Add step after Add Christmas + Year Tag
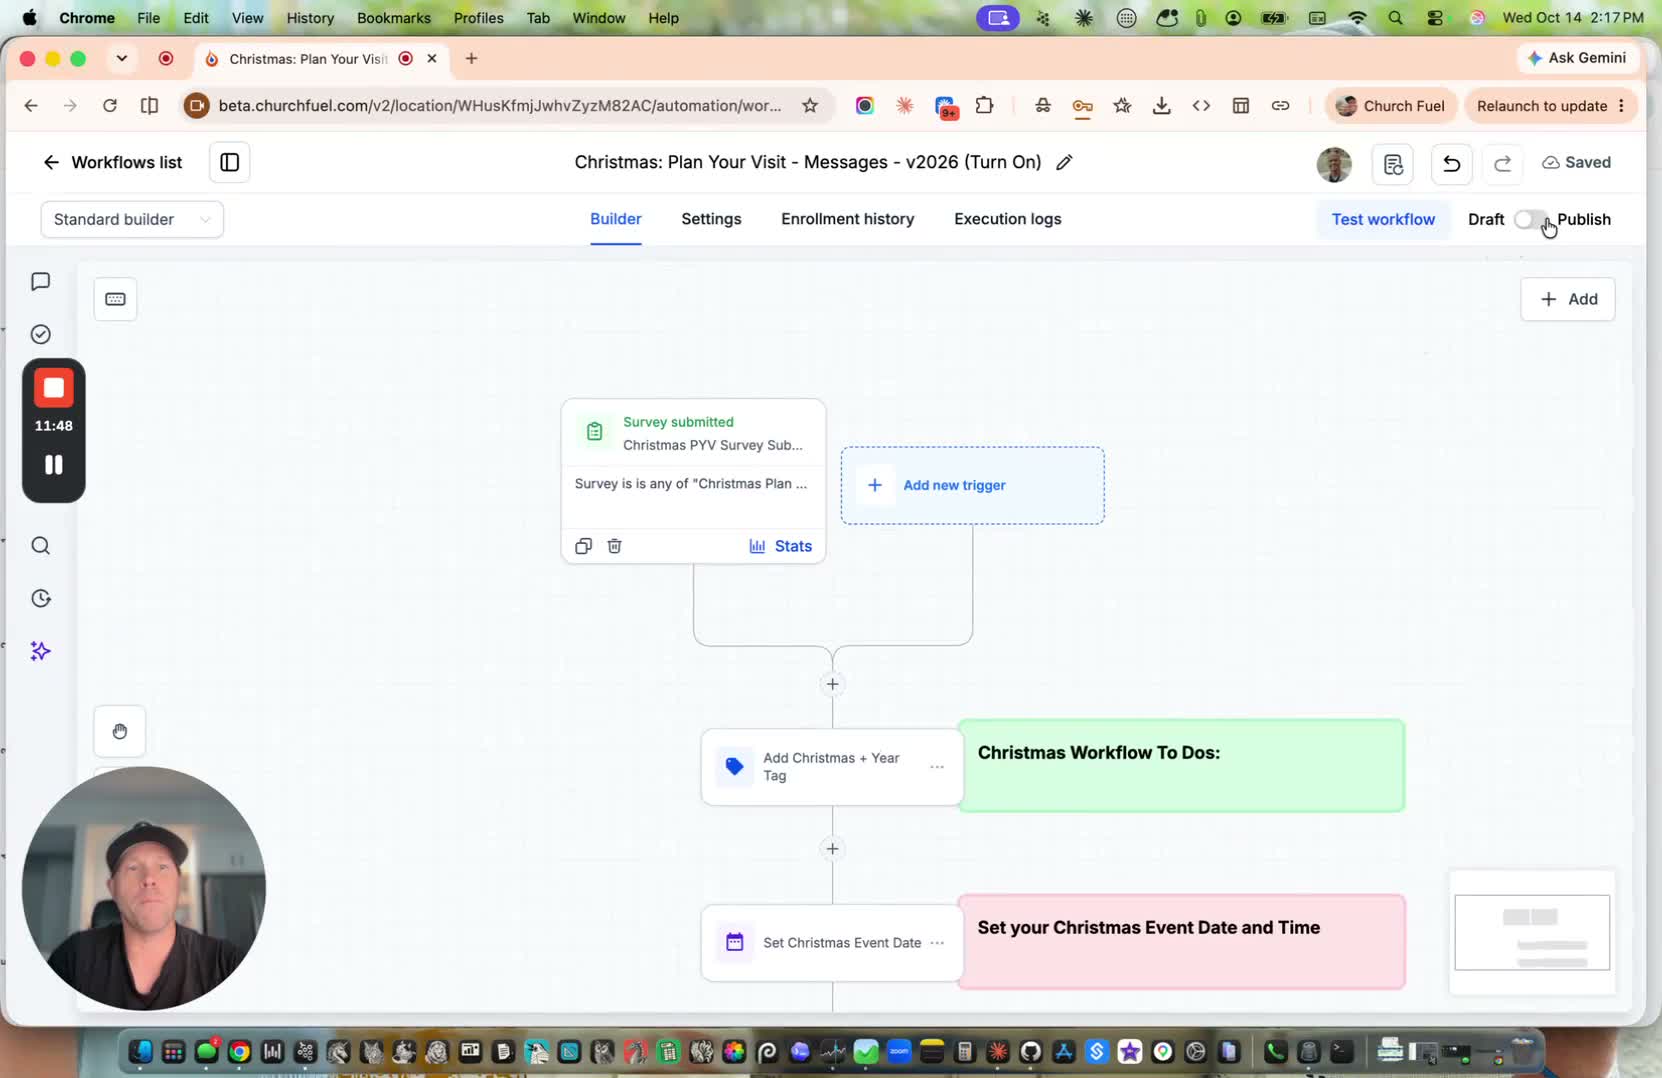The image size is (1662, 1078). [832, 849]
